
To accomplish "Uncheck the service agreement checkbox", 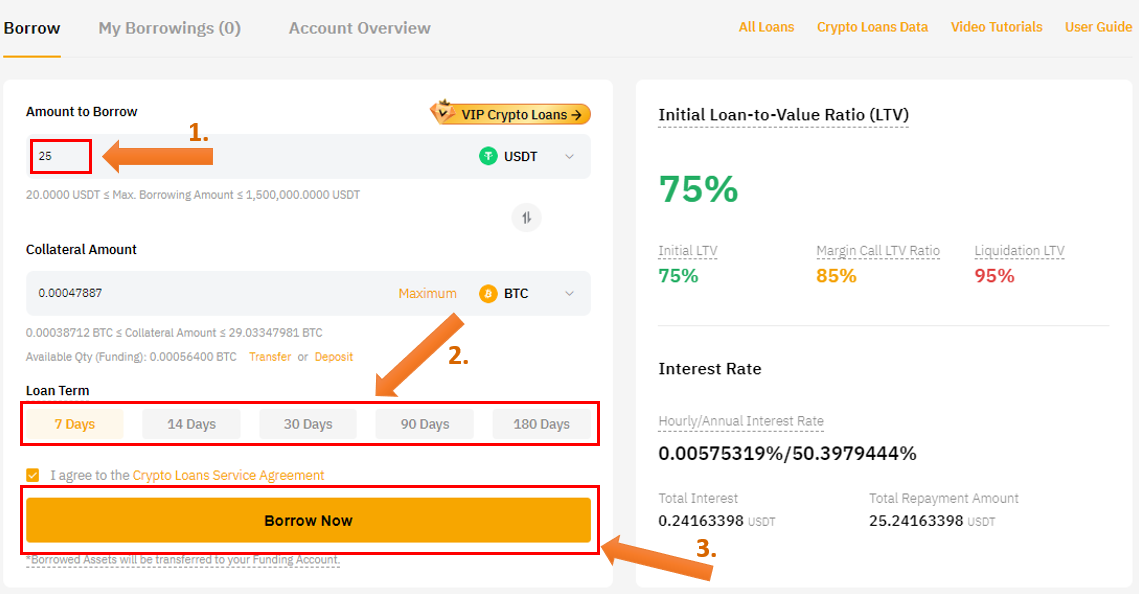I will [33, 476].
